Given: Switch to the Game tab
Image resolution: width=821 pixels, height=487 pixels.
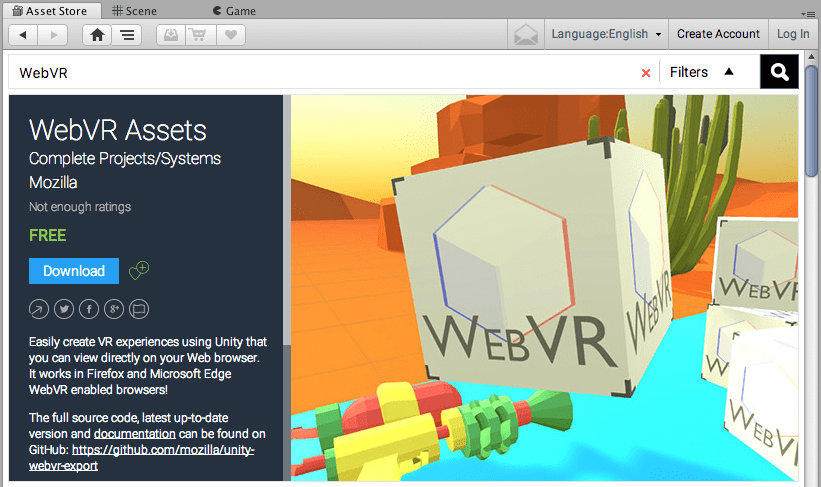Looking at the screenshot, I should (x=235, y=10).
